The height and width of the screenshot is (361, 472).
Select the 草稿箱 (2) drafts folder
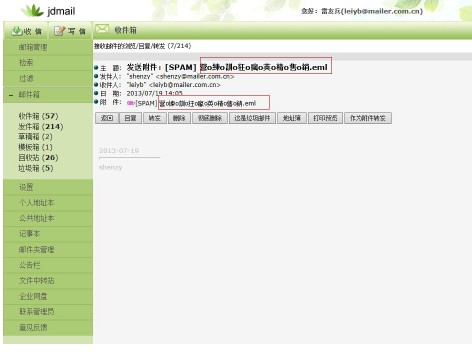click(x=35, y=137)
